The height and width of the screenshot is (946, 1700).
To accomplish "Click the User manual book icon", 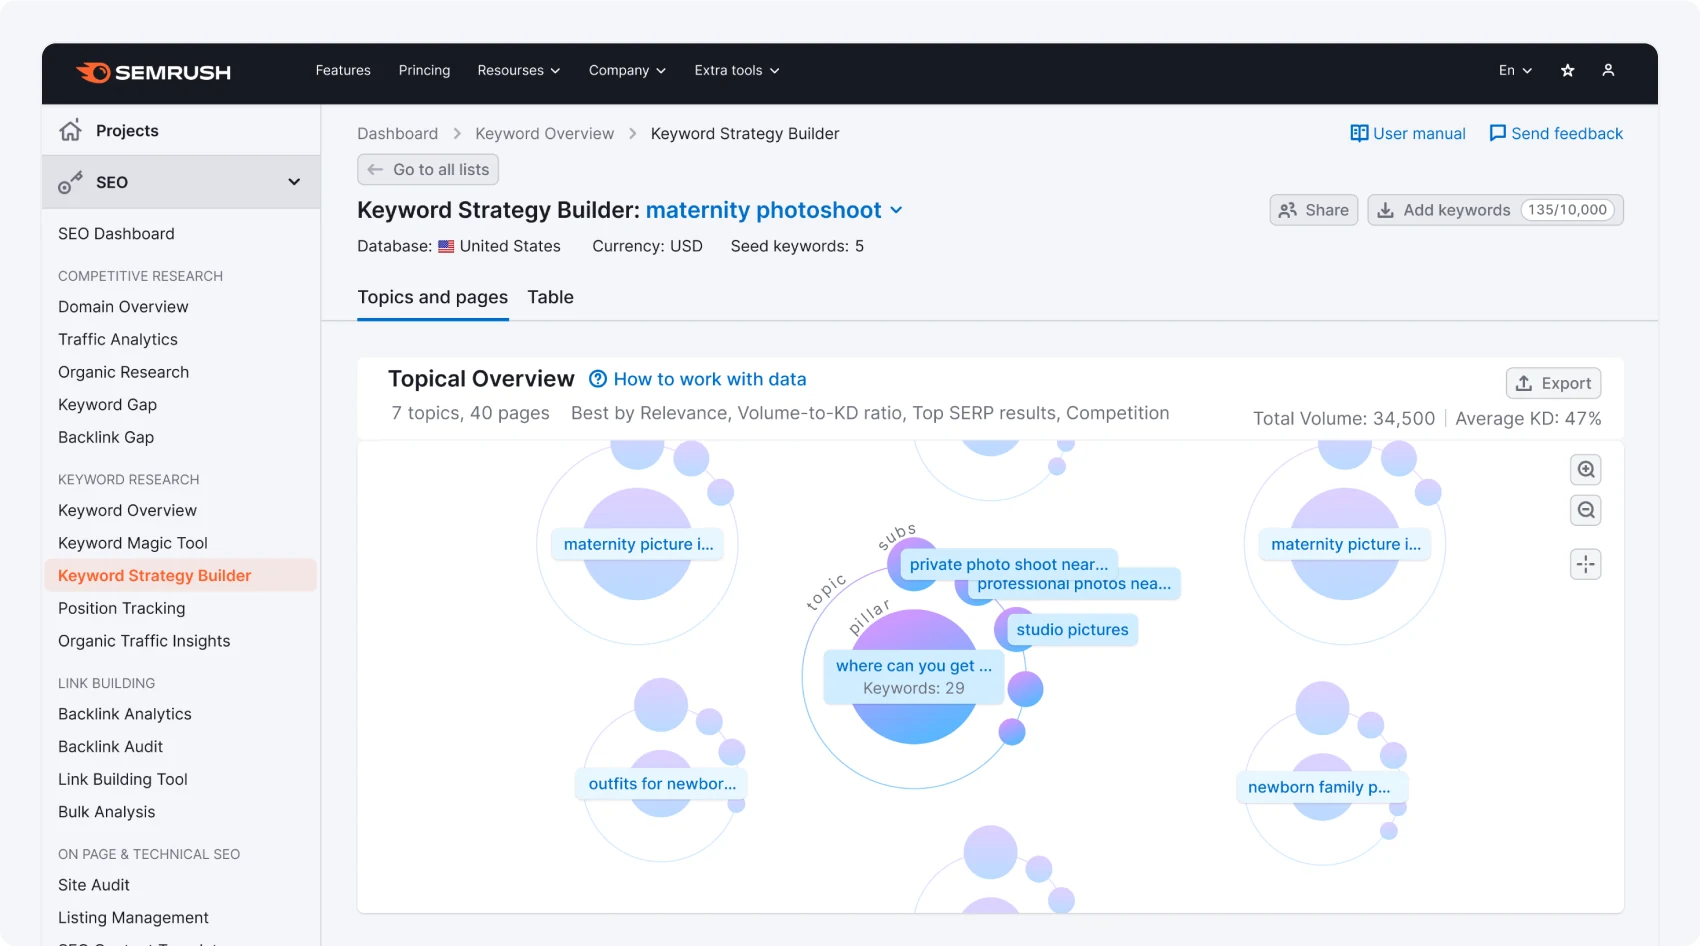I will [1359, 133].
